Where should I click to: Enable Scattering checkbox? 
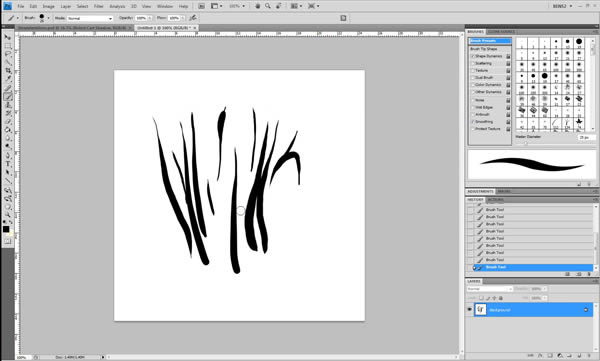[473, 64]
